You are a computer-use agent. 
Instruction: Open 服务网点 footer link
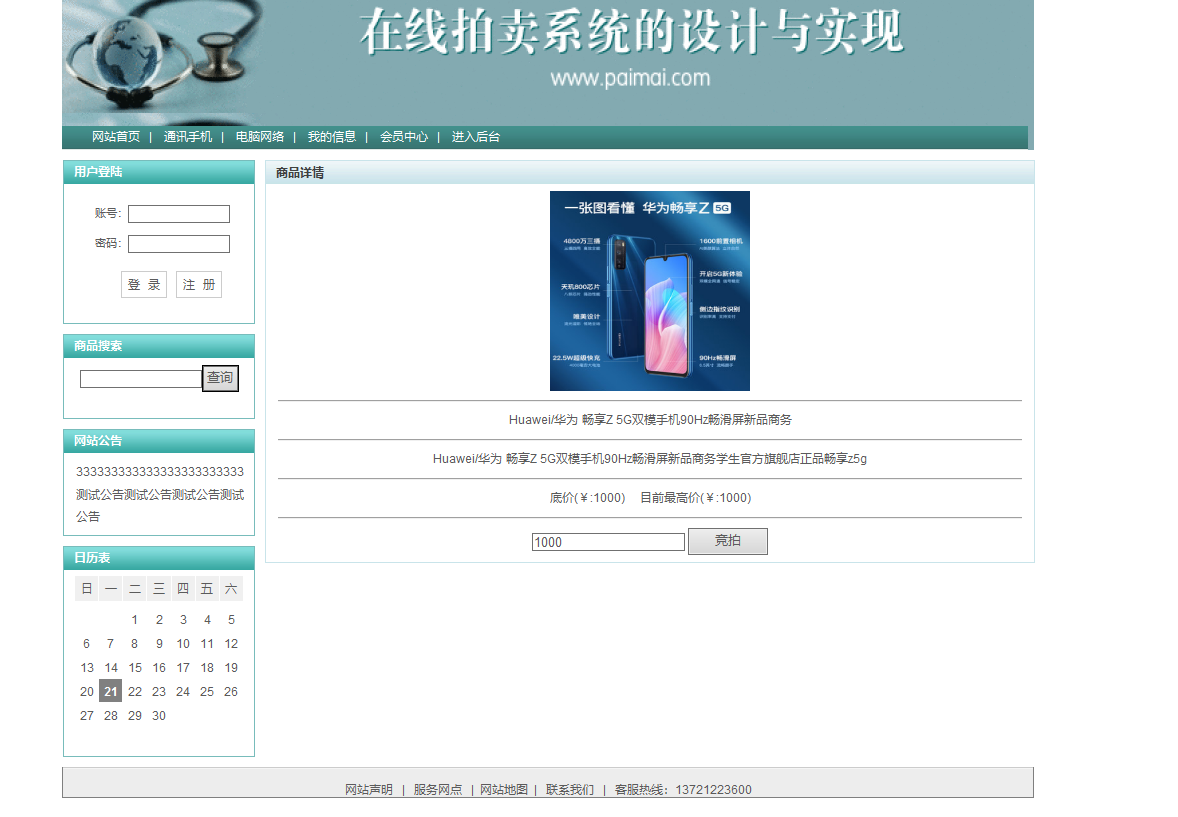[438, 790]
